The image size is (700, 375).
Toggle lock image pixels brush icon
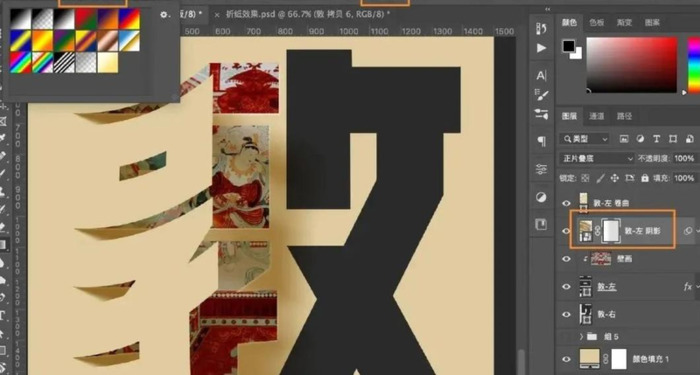600,178
